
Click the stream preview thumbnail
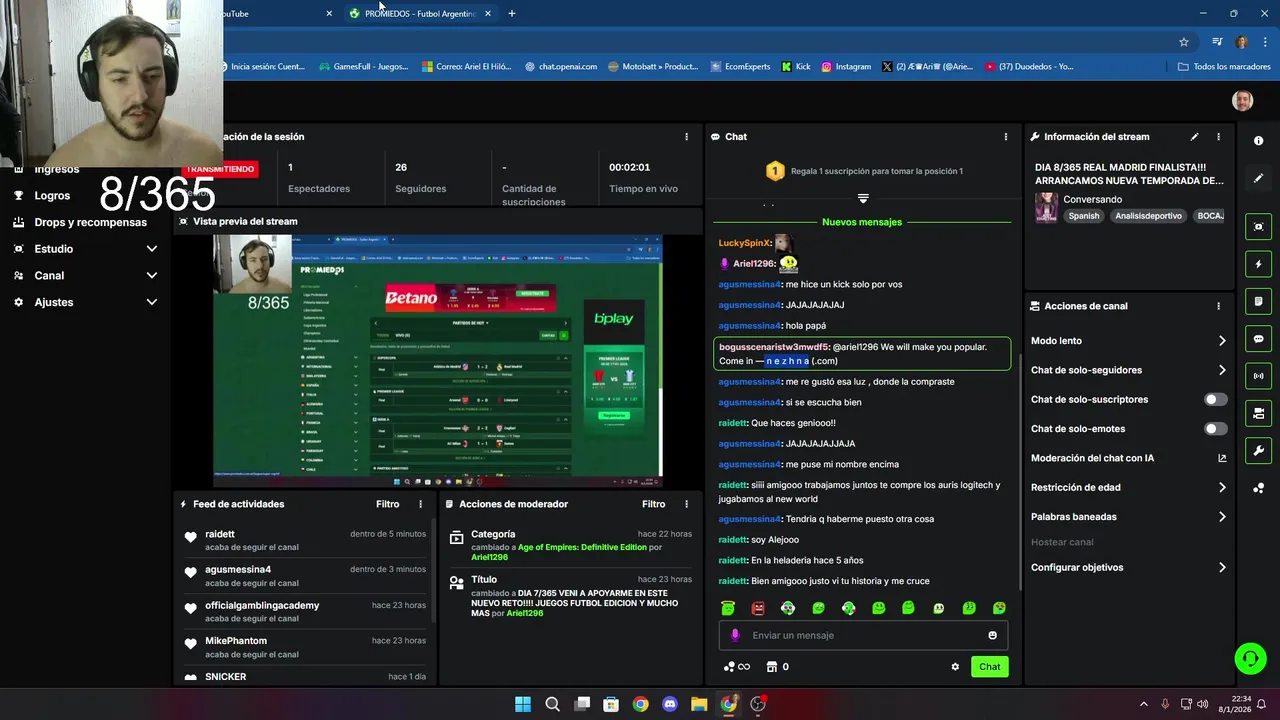point(437,361)
